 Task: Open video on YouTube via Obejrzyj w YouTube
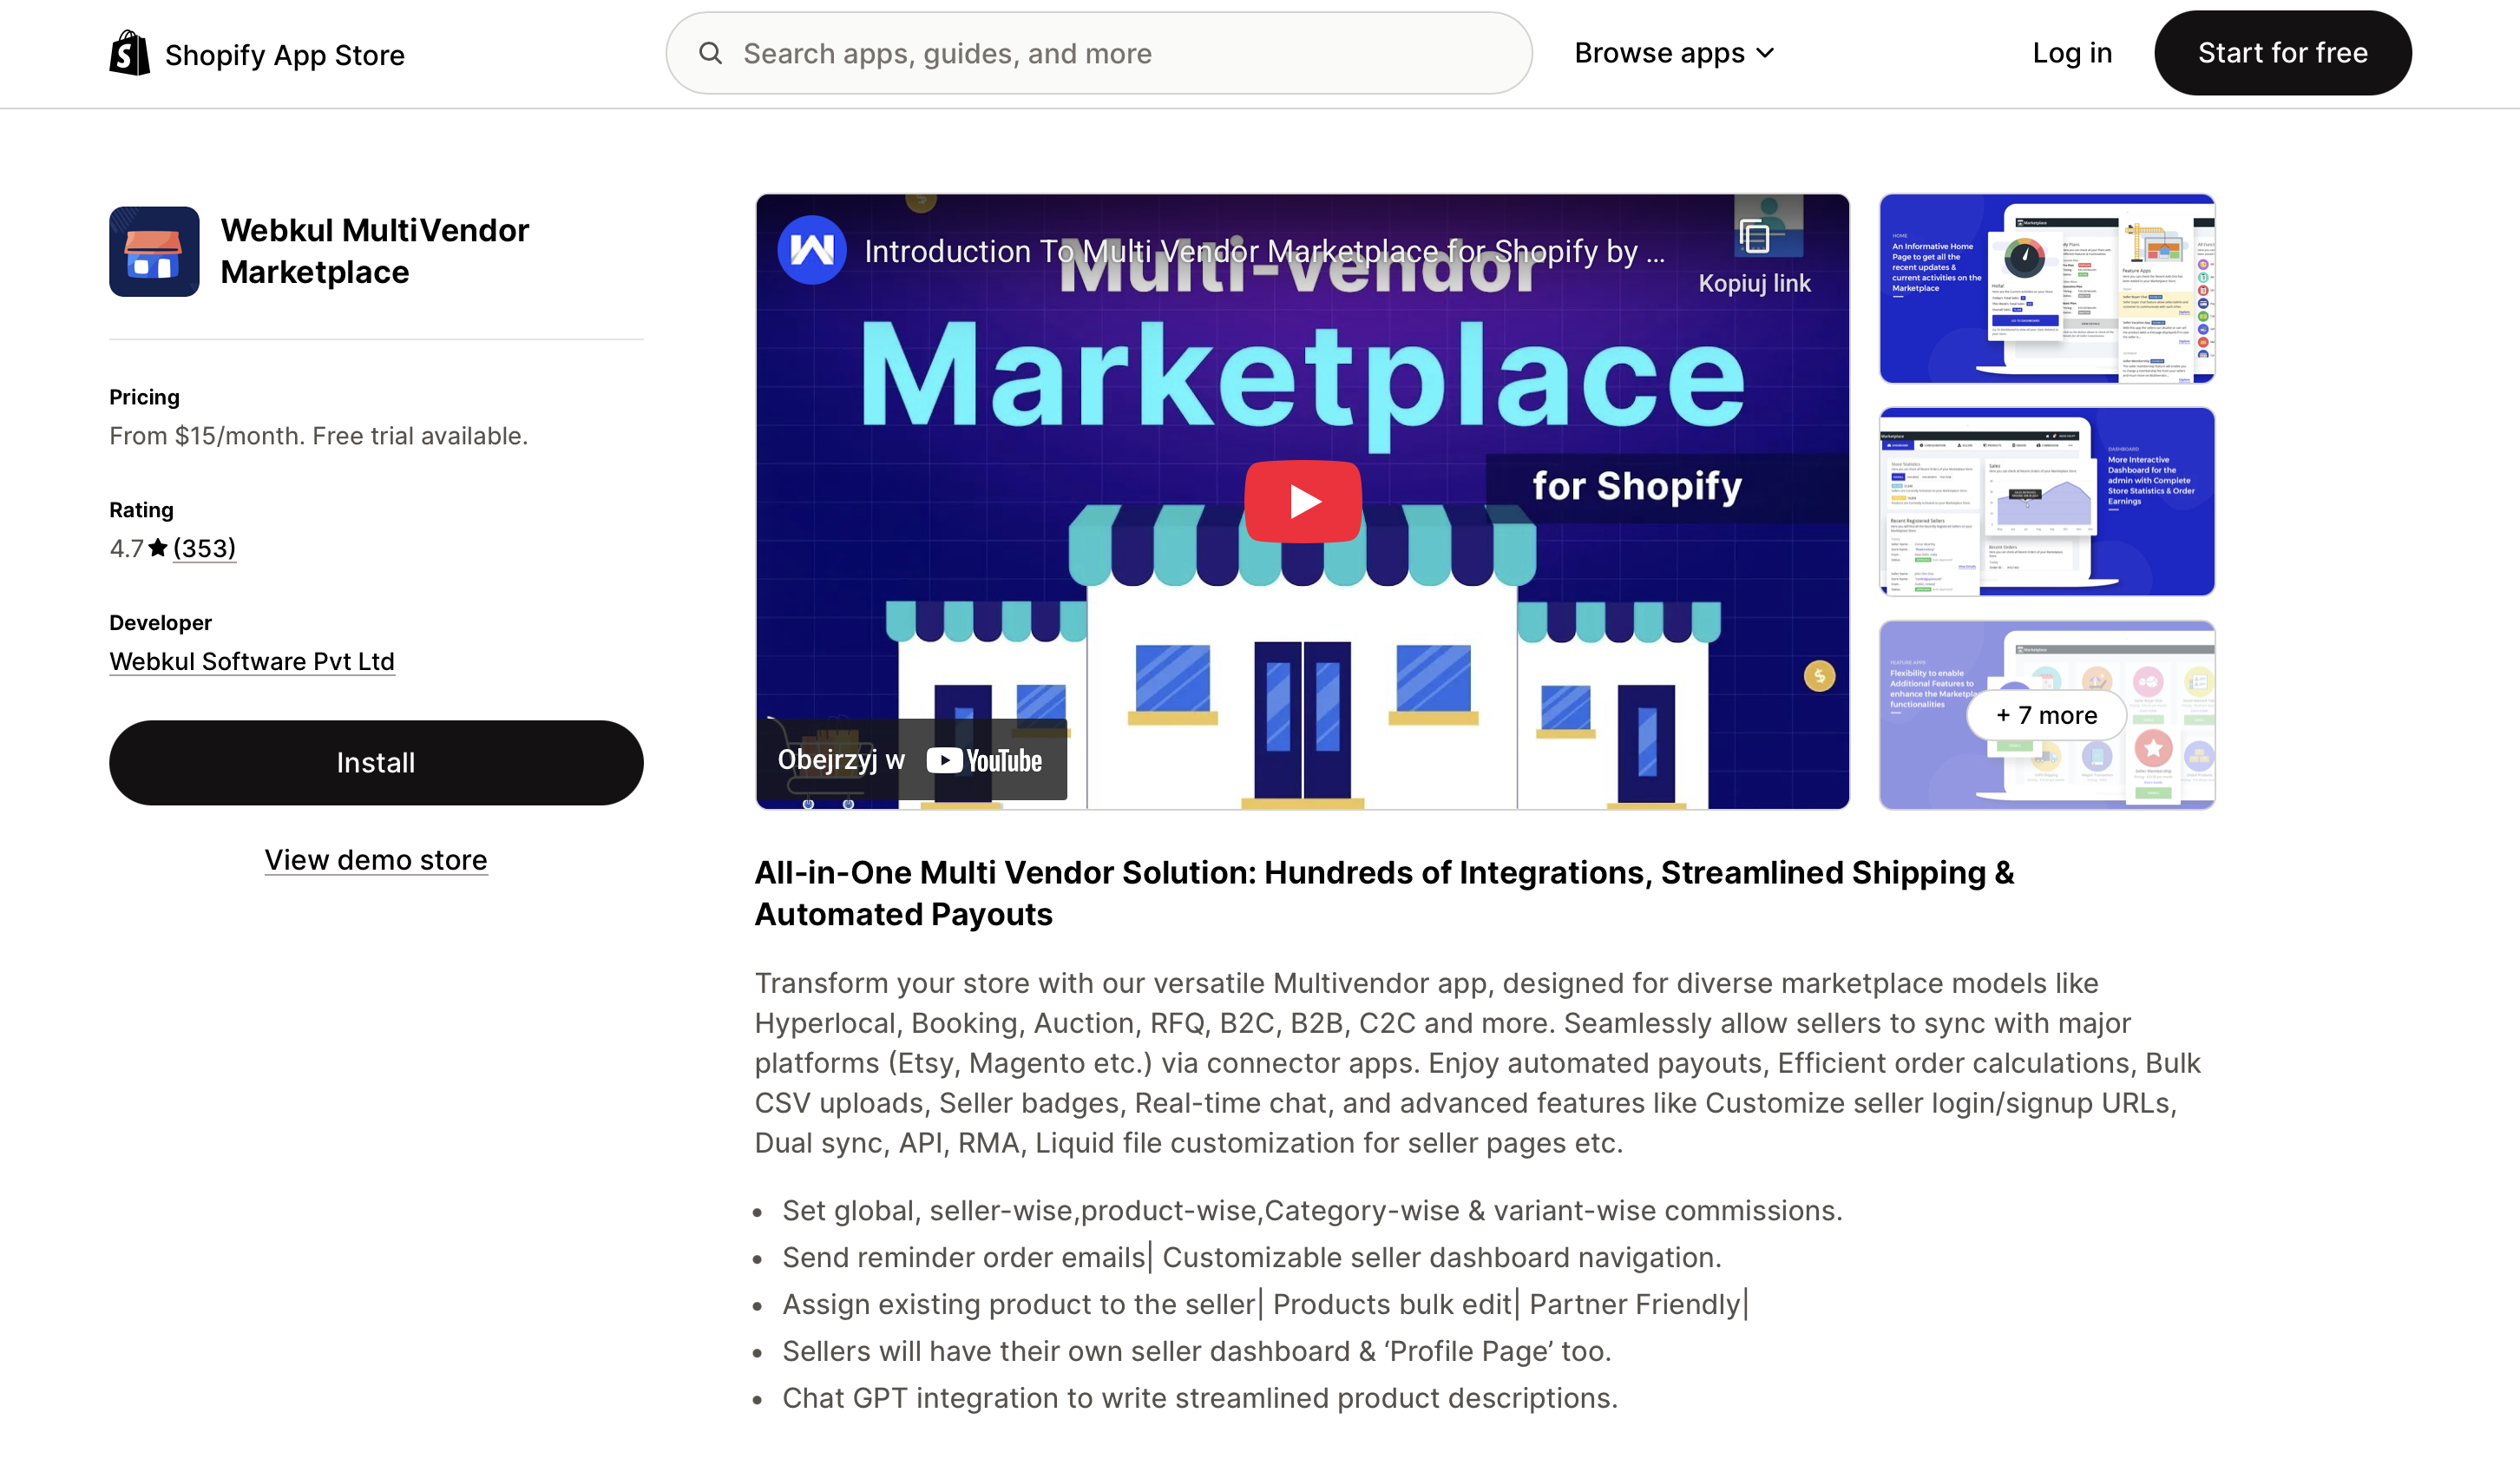tap(911, 760)
